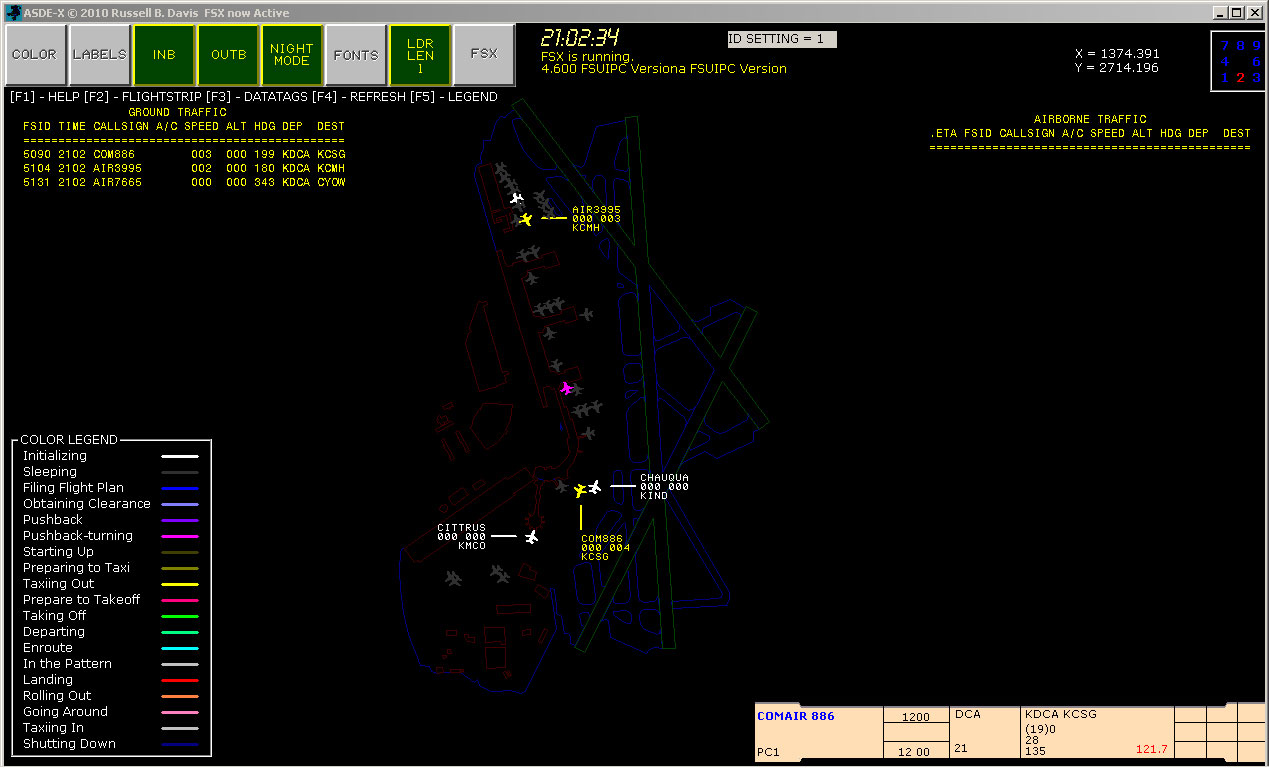Toggle the OUTB traffic filter
The width and height of the screenshot is (1269, 768).
pos(228,55)
